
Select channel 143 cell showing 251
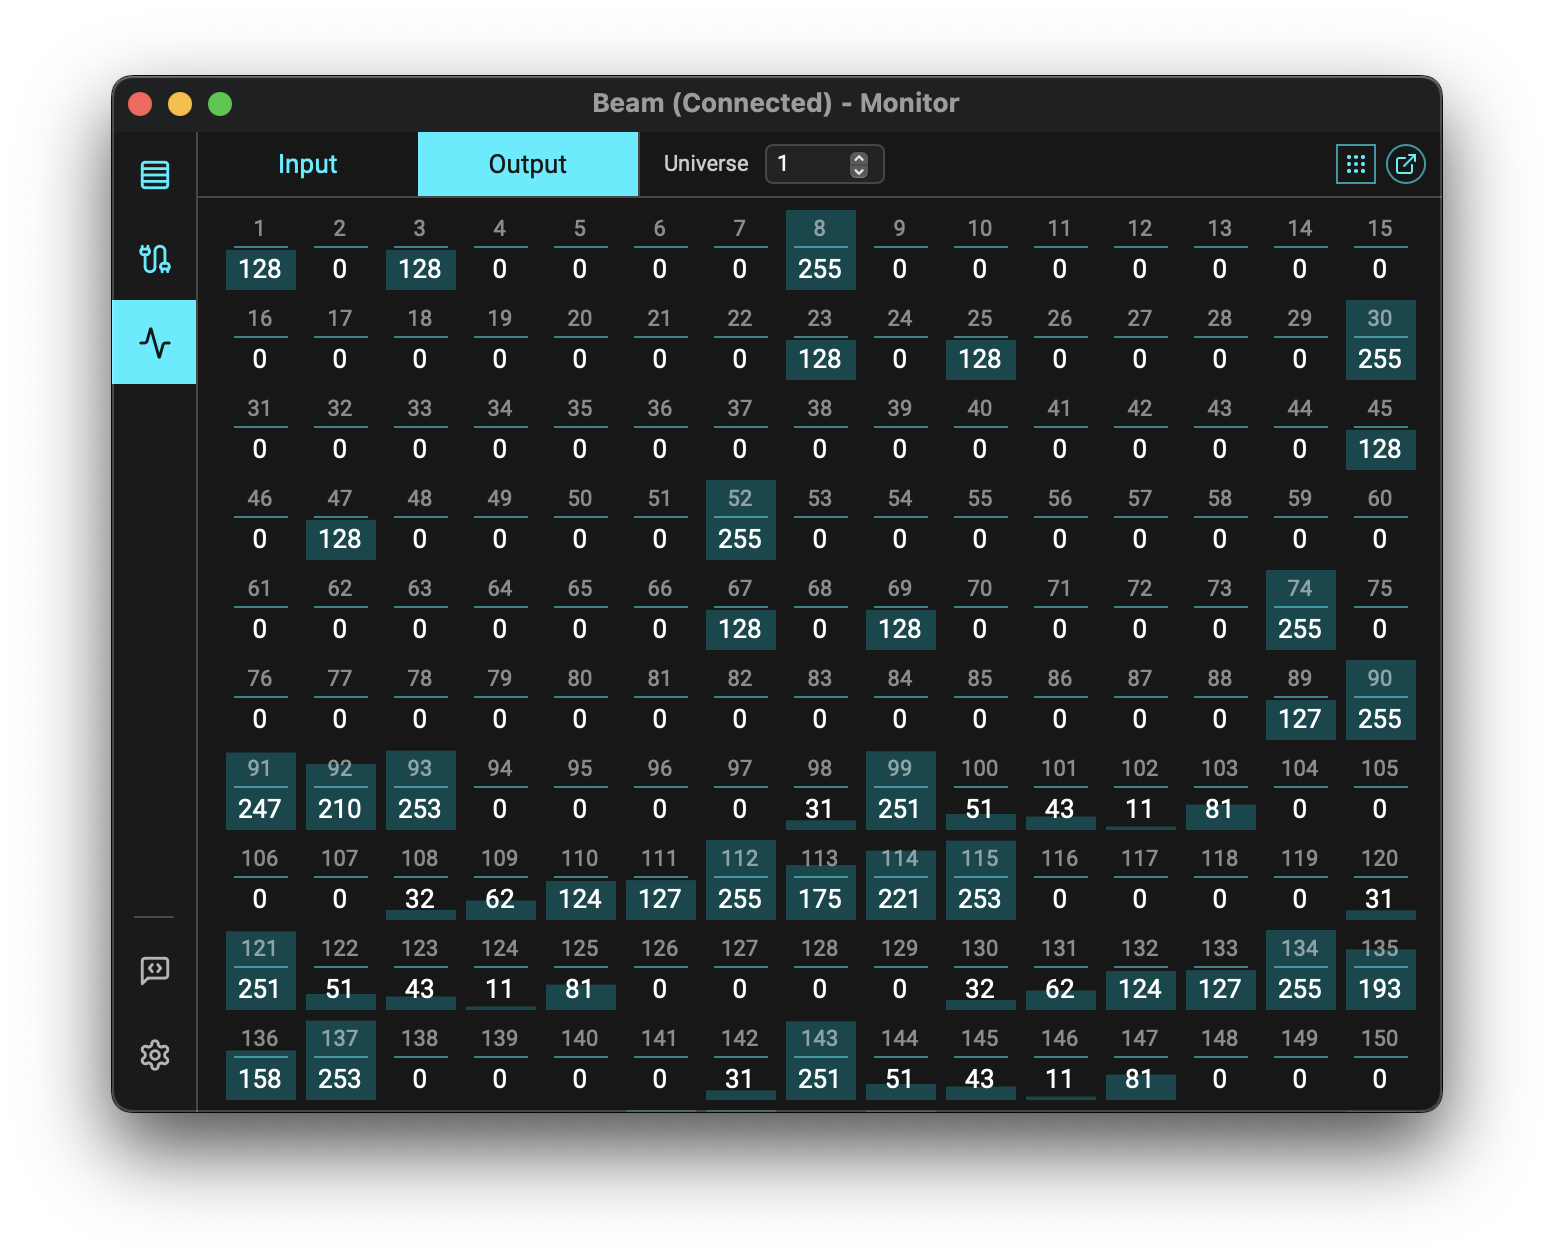(x=820, y=1060)
